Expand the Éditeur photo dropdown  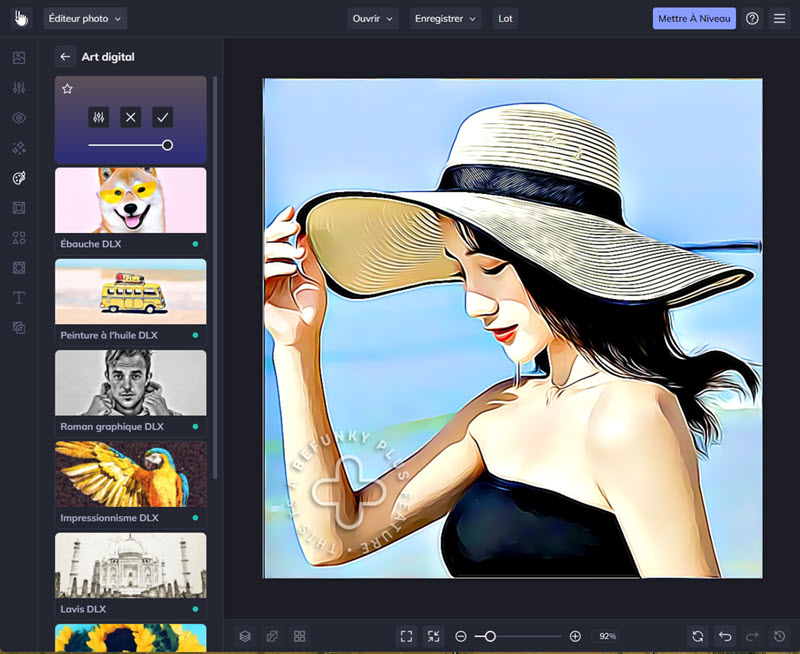point(85,18)
